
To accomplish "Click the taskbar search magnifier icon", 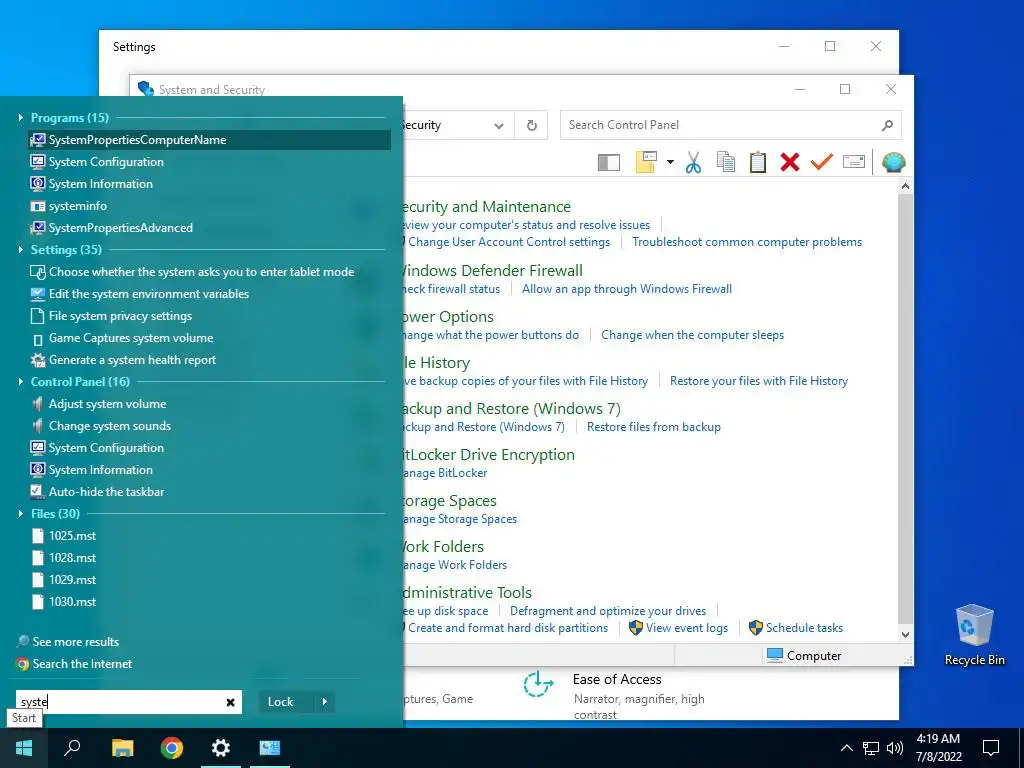I will pyautogui.click(x=72, y=748).
